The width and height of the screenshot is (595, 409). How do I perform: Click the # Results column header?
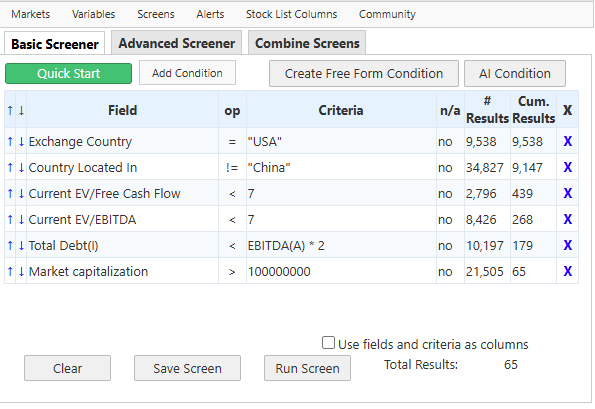click(487, 110)
